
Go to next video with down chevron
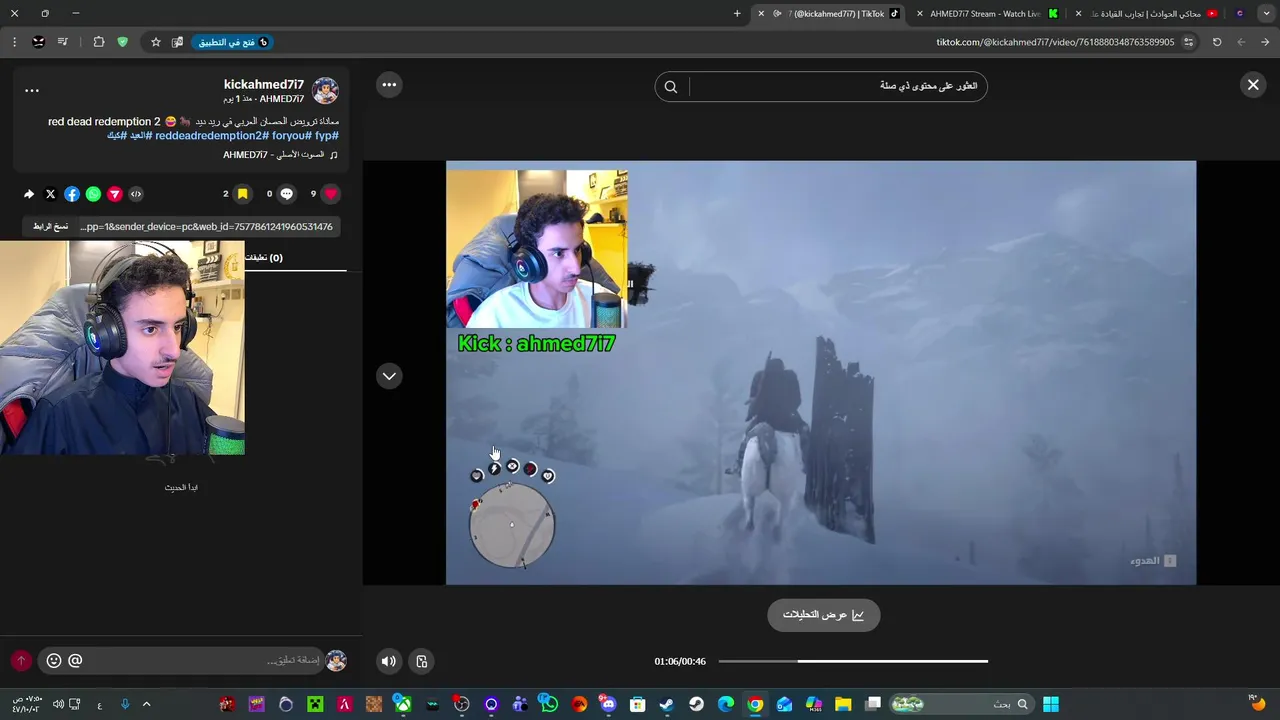tap(389, 376)
